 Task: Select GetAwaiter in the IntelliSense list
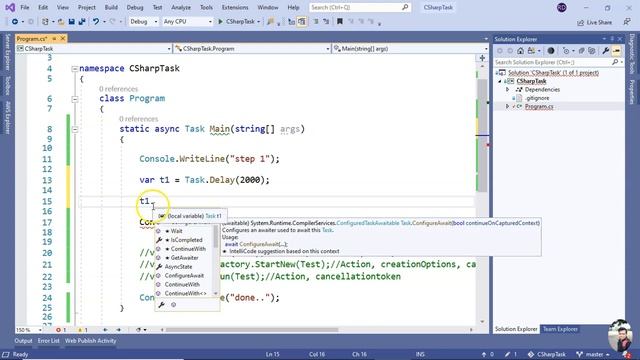point(184,258)
